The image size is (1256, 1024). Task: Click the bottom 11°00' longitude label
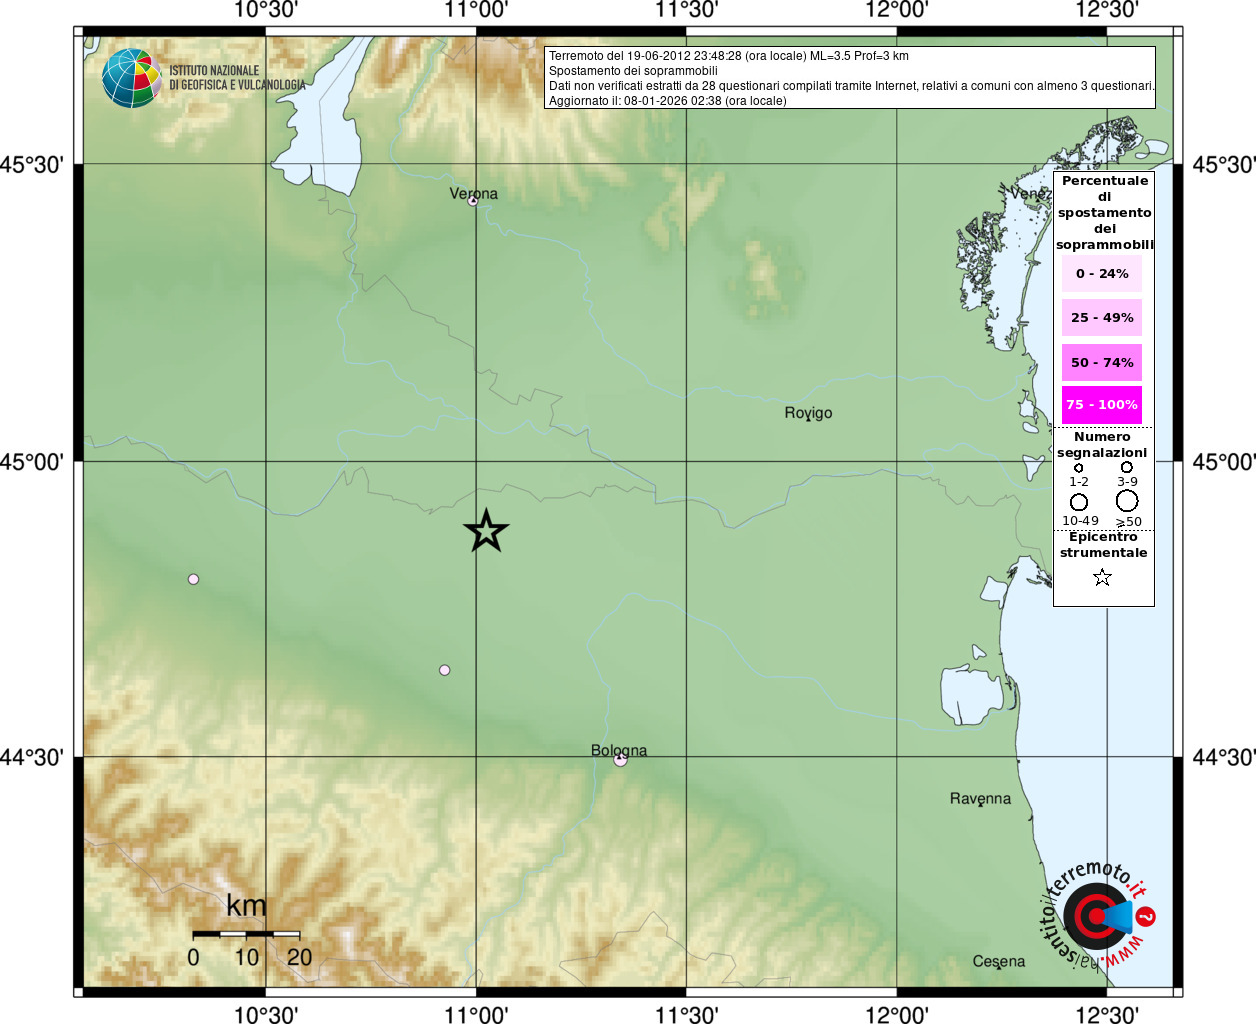476,1014
